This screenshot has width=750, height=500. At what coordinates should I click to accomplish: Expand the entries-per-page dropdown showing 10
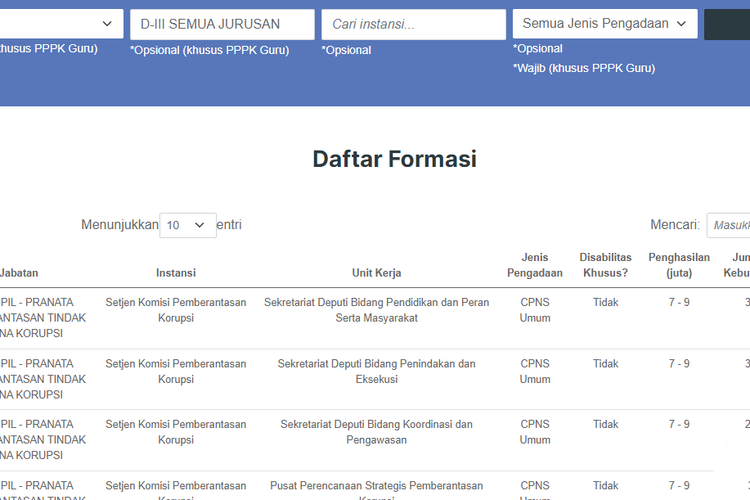pyautogui.click(x=188, y=225)
